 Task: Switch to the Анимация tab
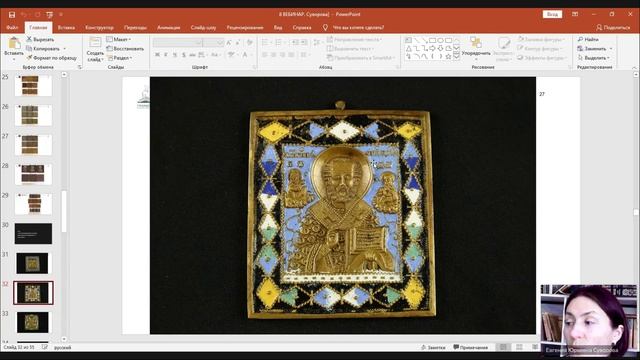point(169,28)
